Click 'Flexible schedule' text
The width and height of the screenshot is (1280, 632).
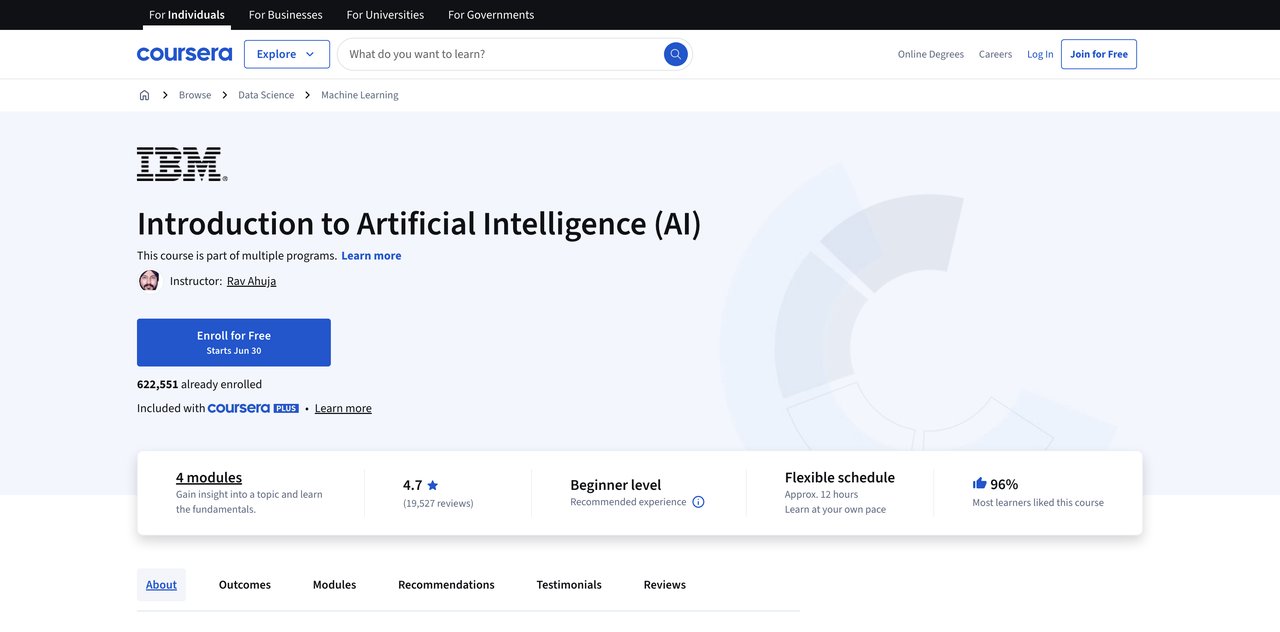click(840, 477)
